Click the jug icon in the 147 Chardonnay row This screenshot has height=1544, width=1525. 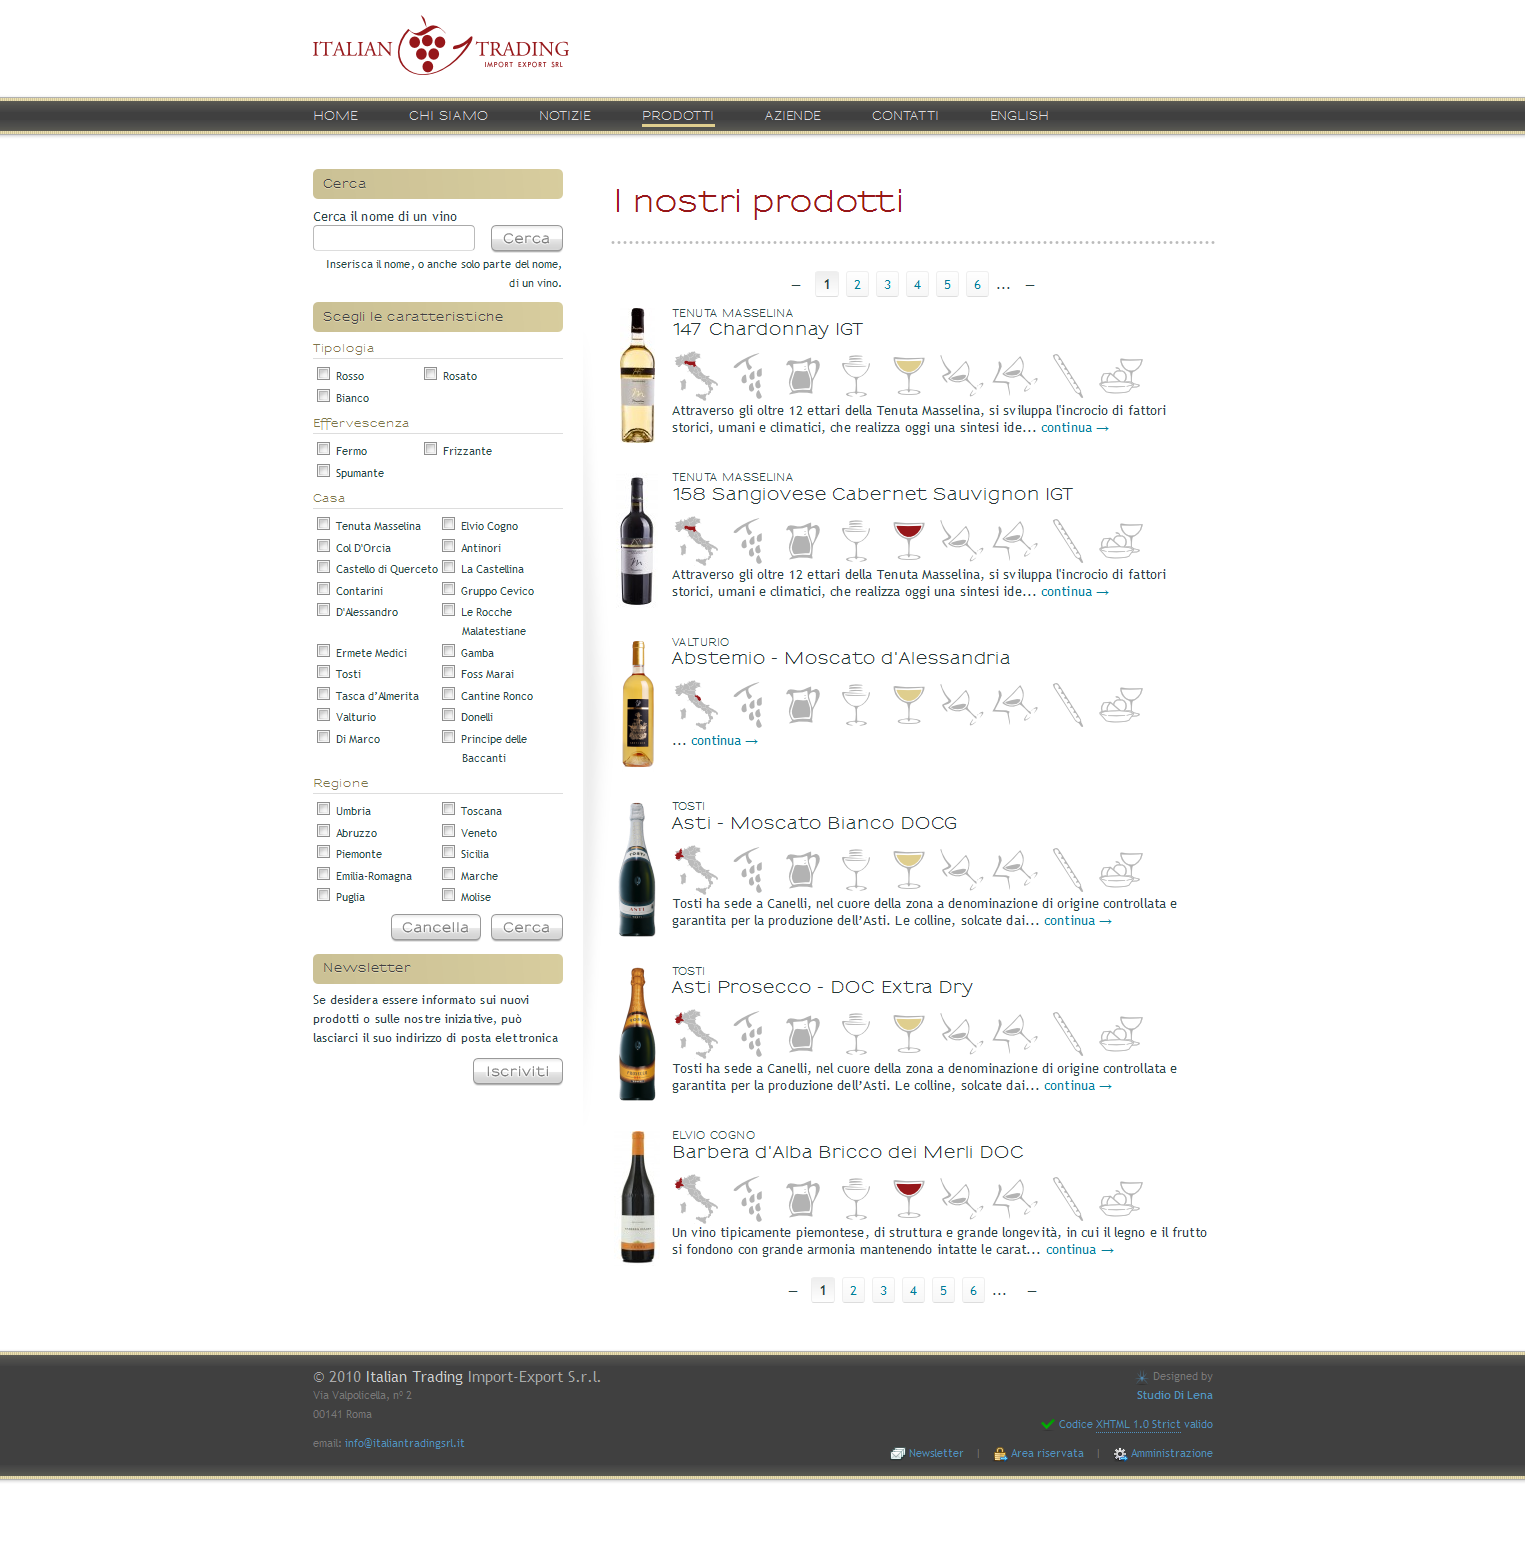pyautogui.click(x=802, y=376)
